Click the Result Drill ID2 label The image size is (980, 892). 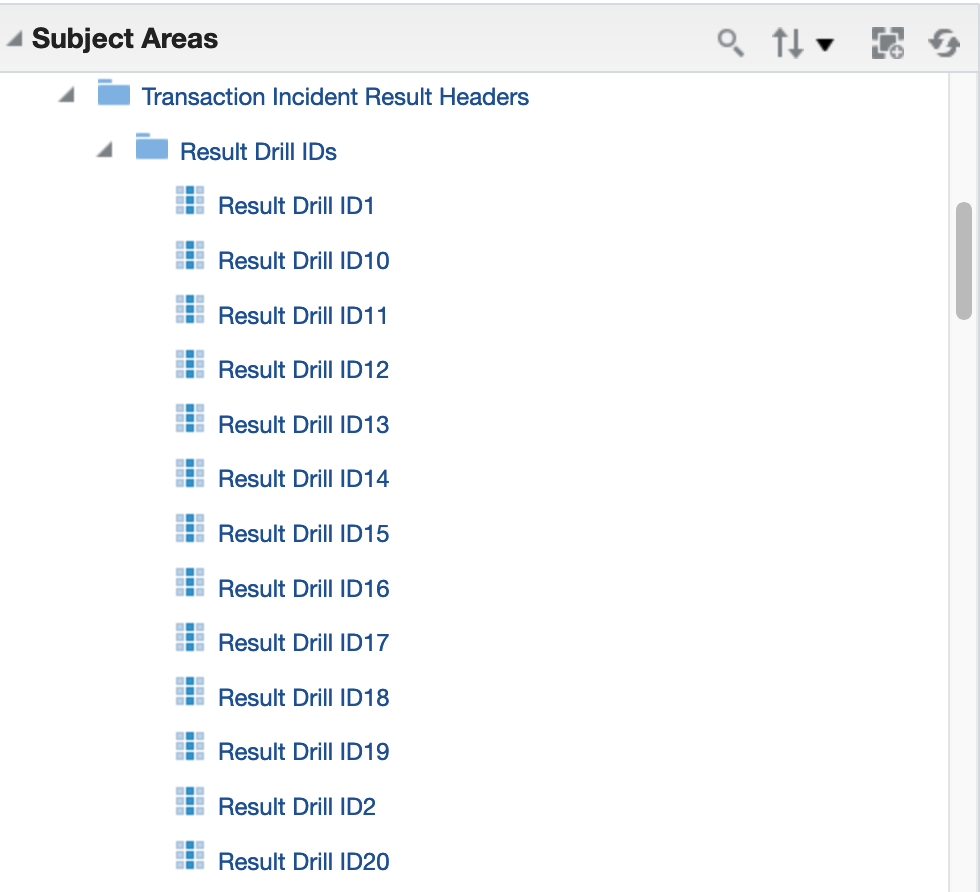[x=296, y=807]
